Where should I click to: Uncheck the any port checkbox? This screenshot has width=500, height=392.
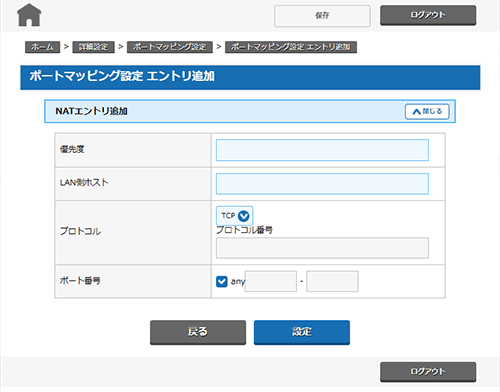[x=222, y=282]
